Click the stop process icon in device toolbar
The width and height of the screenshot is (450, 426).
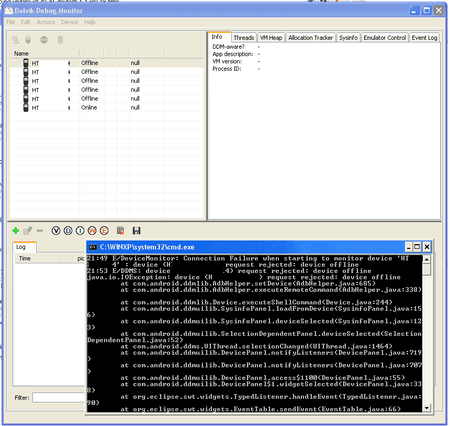click(x=44, y=40)
